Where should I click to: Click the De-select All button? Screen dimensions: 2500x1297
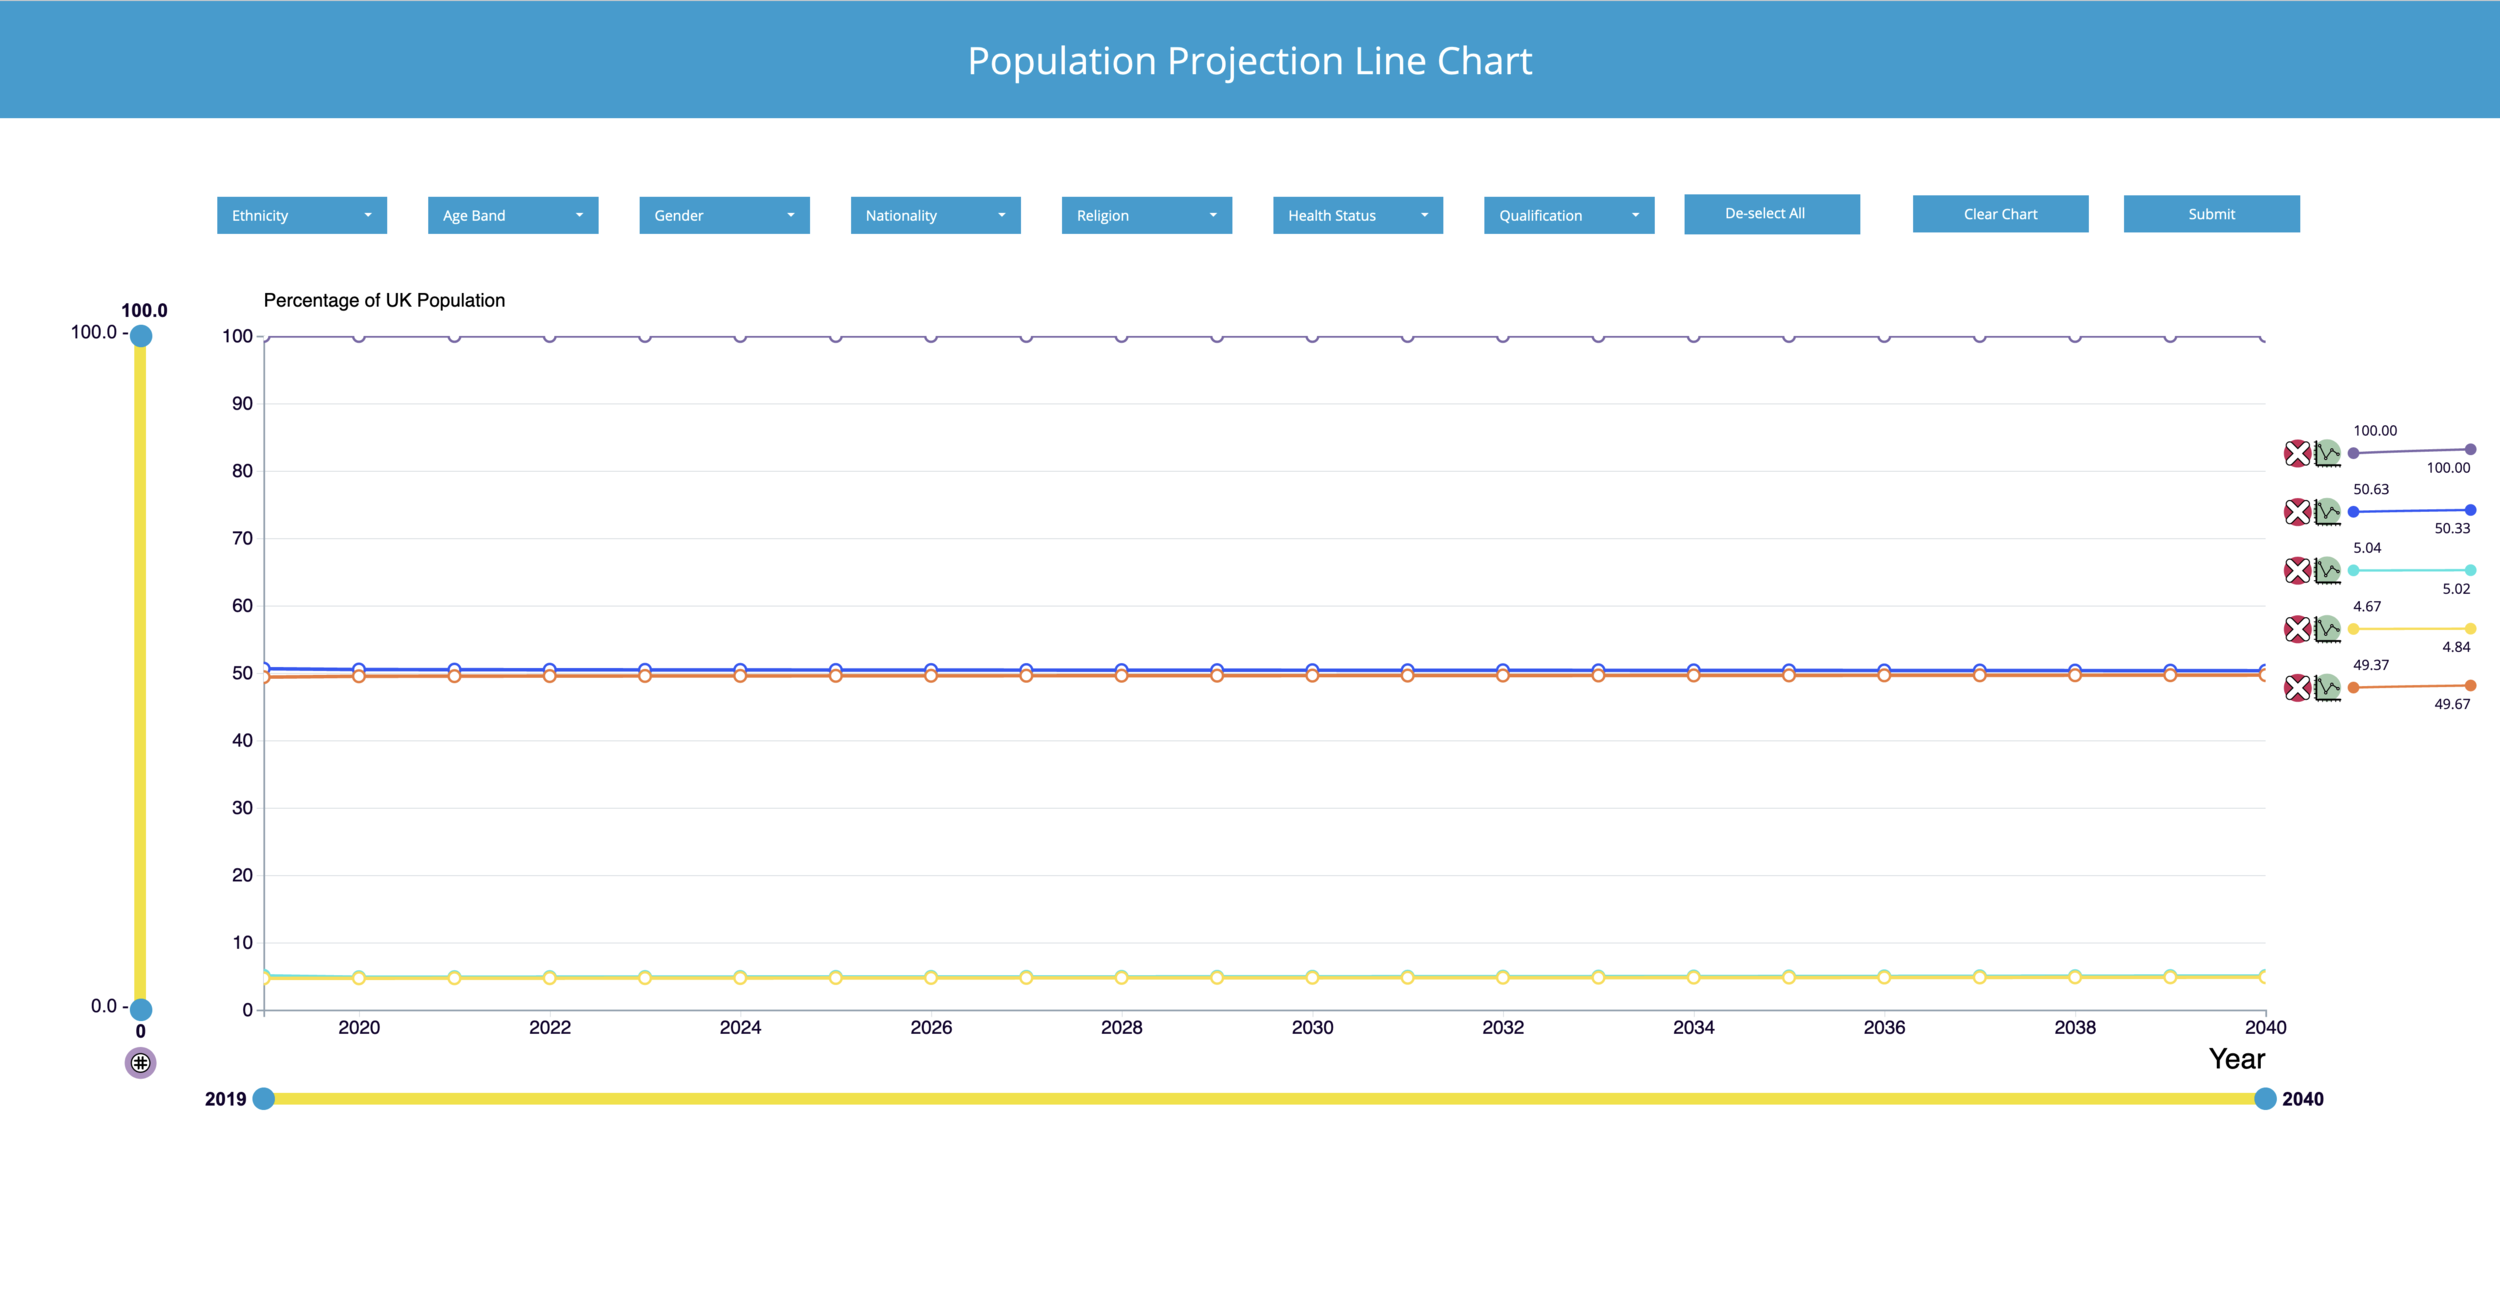[x=1772, y=214]
